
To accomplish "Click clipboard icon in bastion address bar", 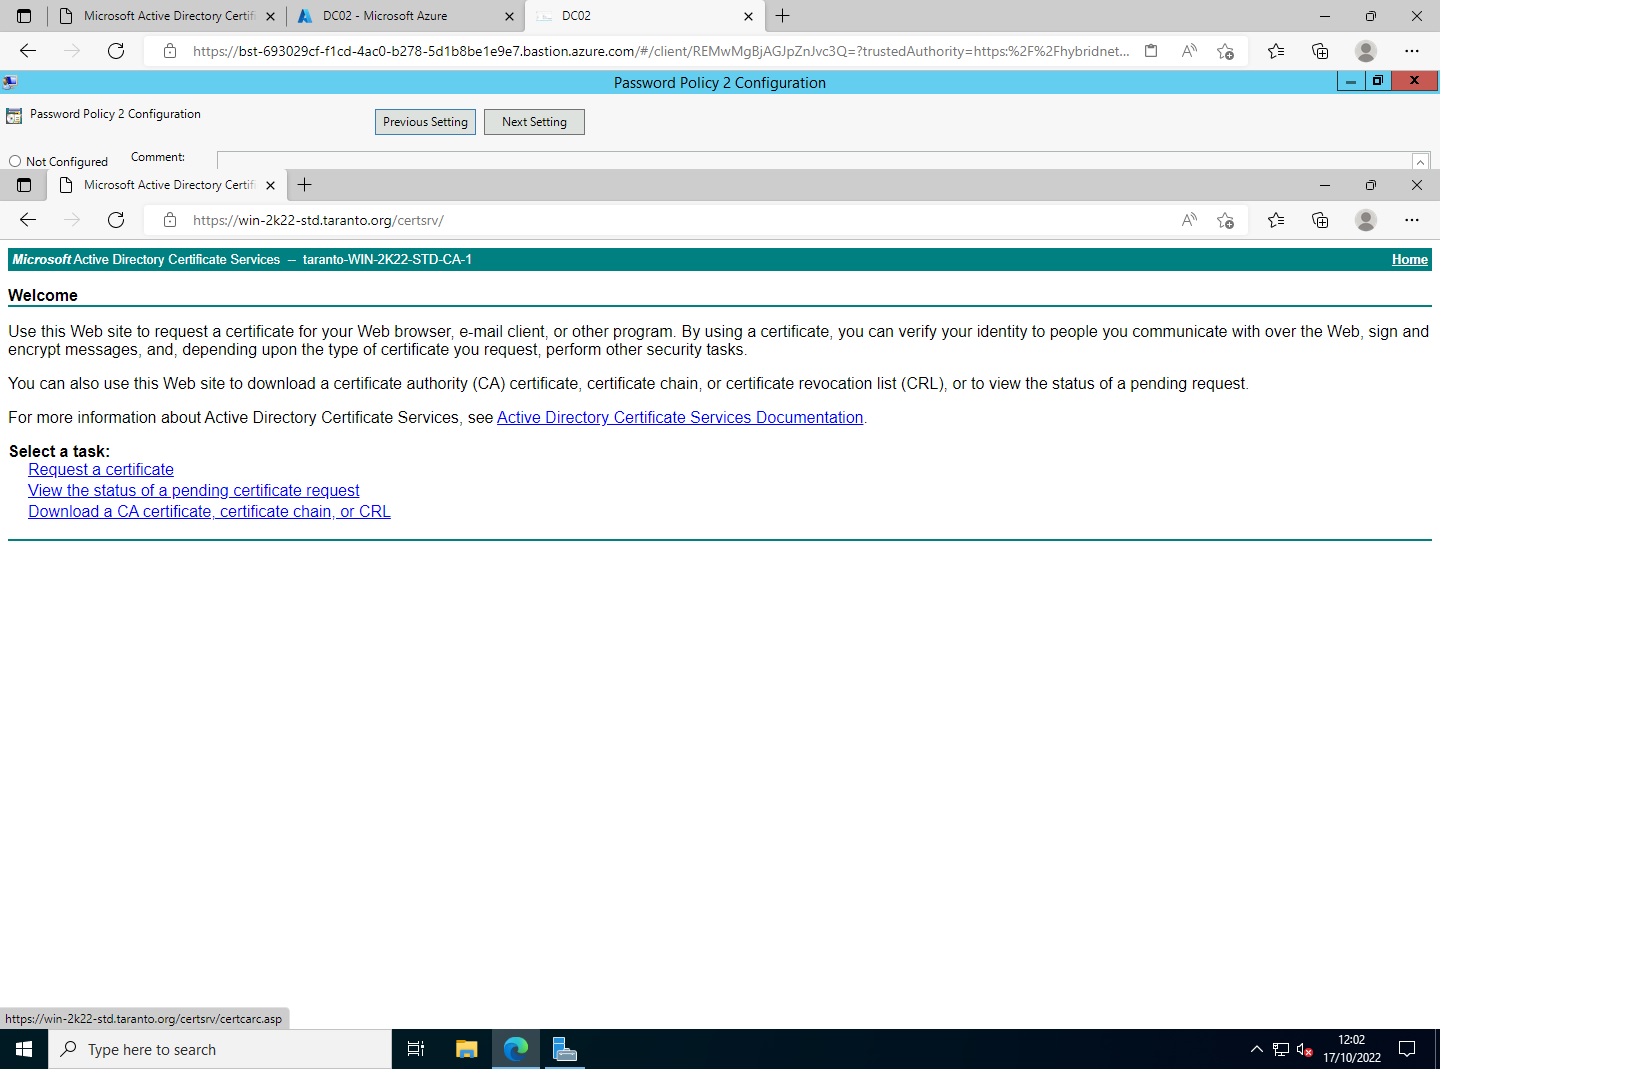I will click(x=1151, y=51).
